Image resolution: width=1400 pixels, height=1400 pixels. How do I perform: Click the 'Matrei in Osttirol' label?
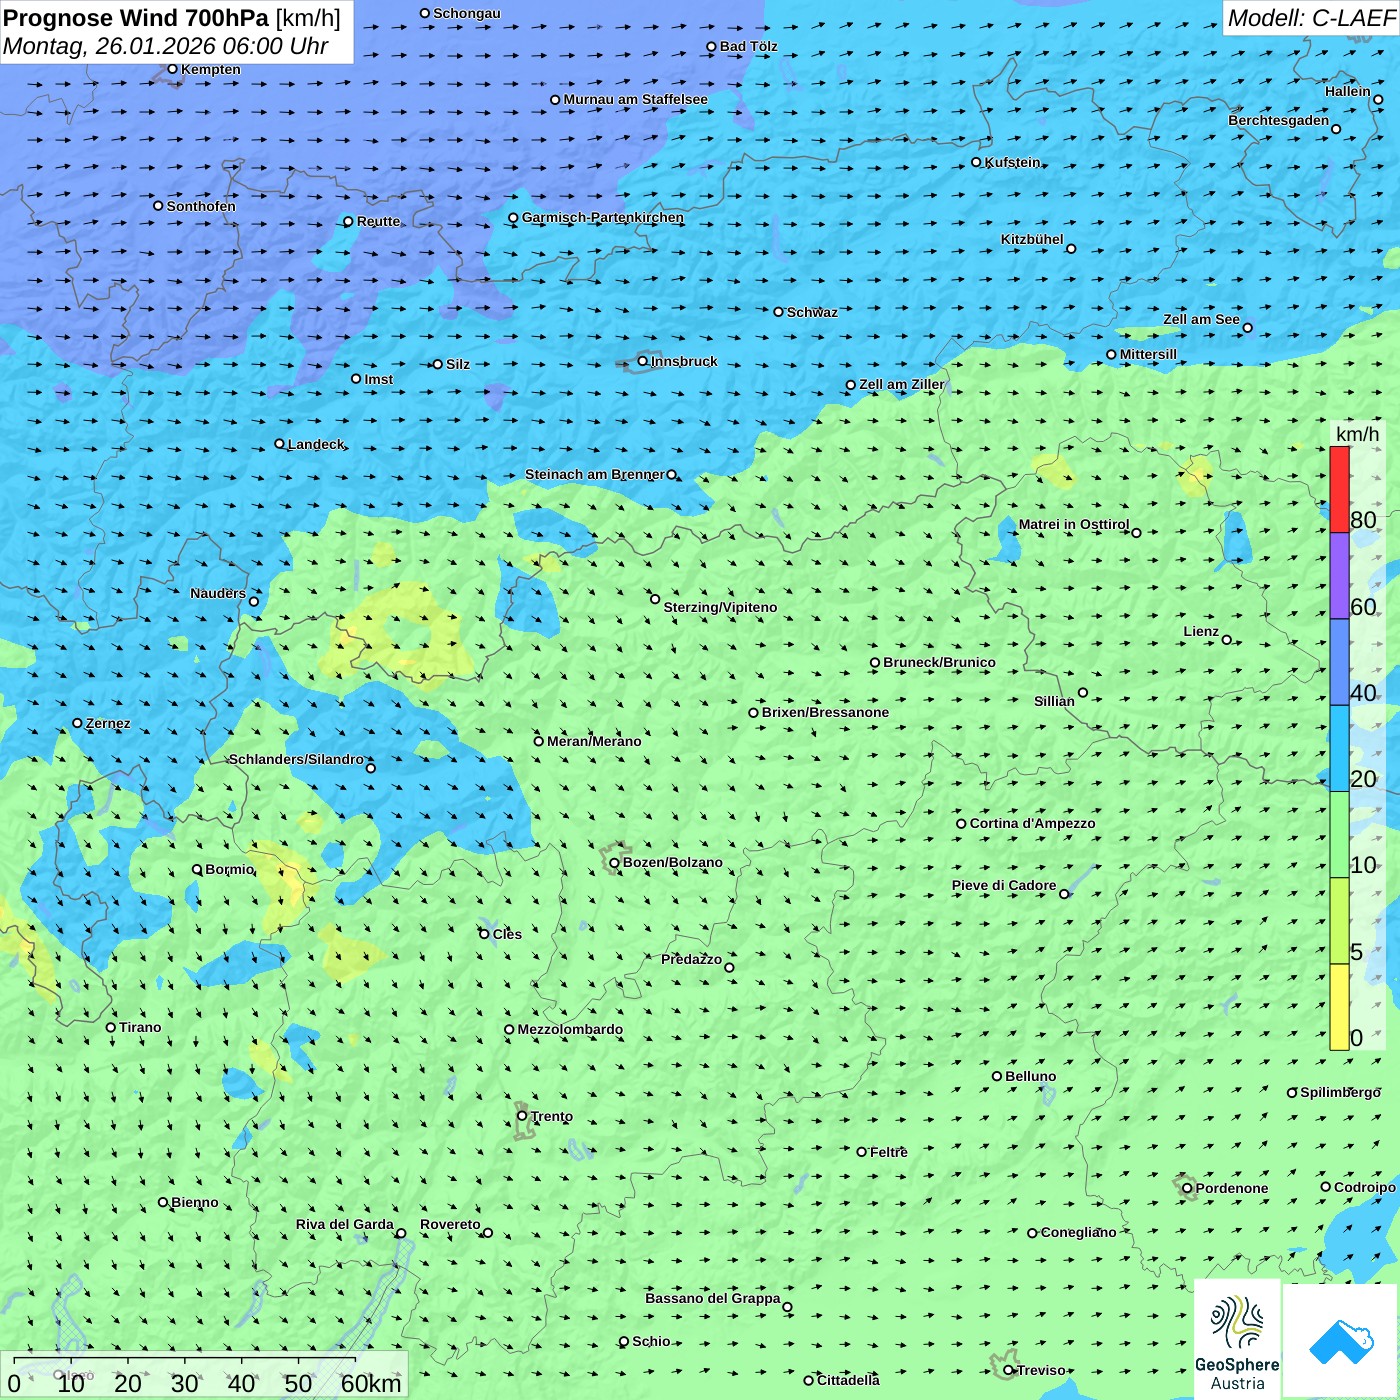[1074, 524]
